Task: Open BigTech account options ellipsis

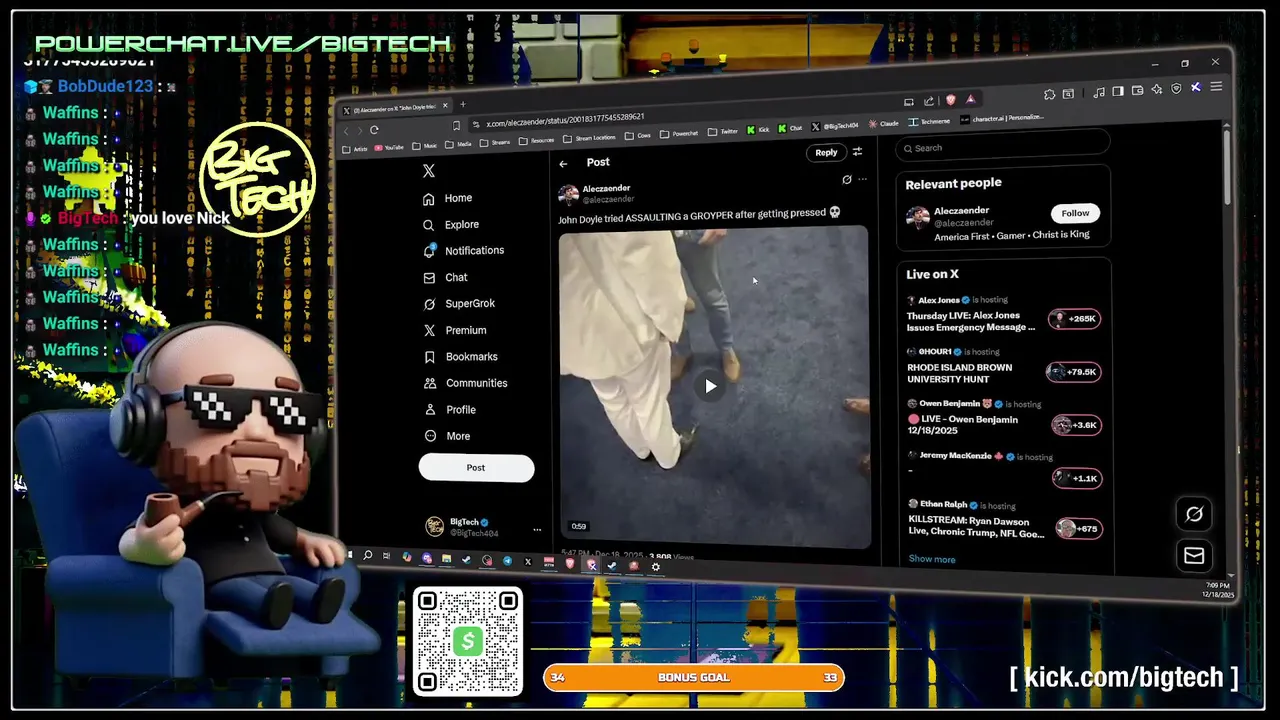Action: [x=537, y=529]
